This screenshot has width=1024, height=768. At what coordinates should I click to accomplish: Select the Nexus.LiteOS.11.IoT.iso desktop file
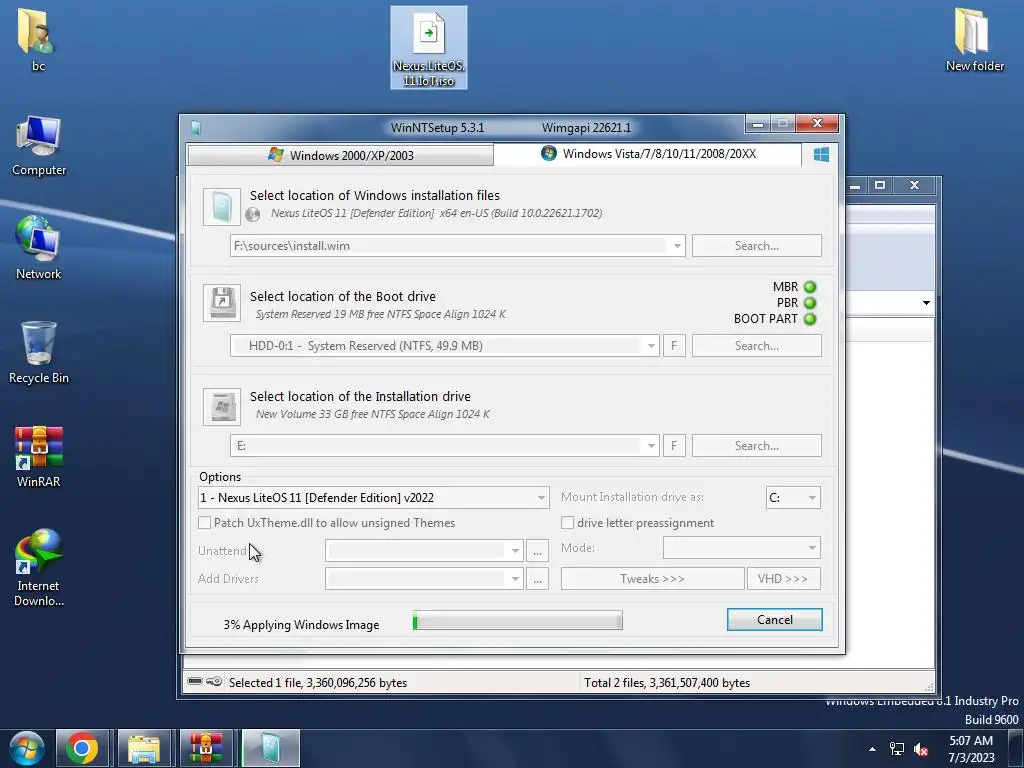click(428, 48)
